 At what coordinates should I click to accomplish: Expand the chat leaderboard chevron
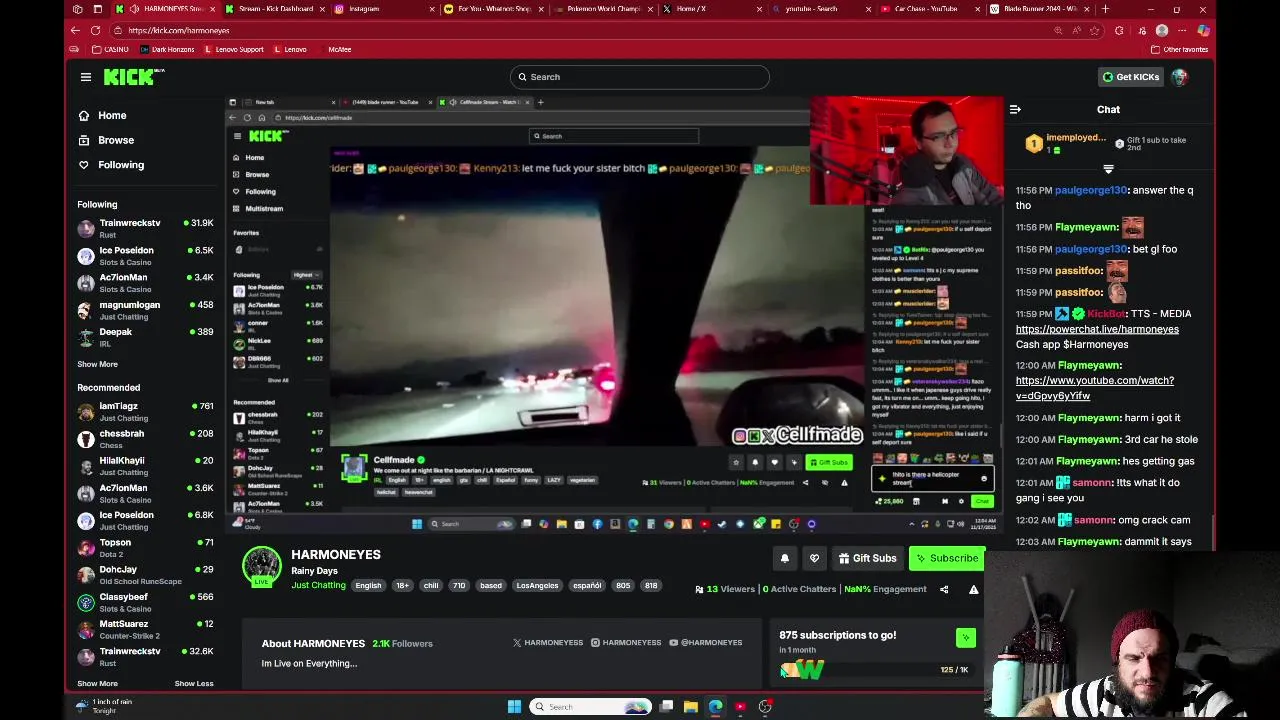tap(1108, 169)
